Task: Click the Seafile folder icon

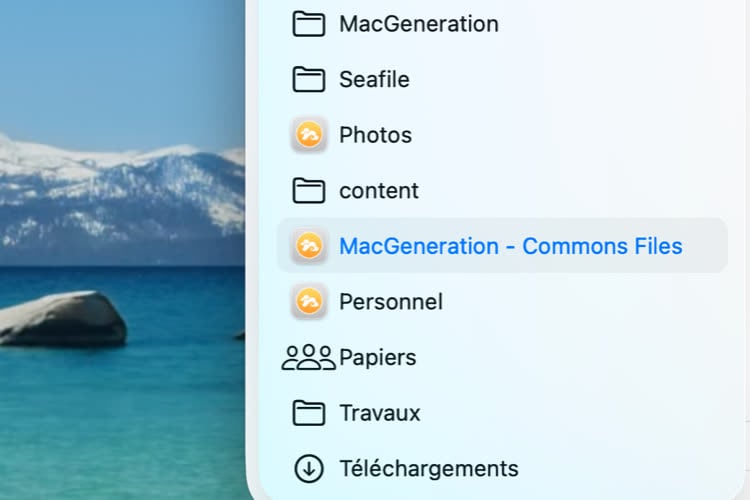Action: pos(309,79)
